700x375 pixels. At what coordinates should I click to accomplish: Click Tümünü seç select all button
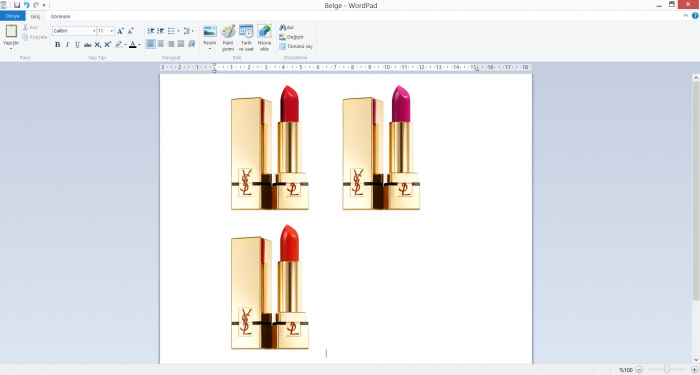tap(296, 46)
